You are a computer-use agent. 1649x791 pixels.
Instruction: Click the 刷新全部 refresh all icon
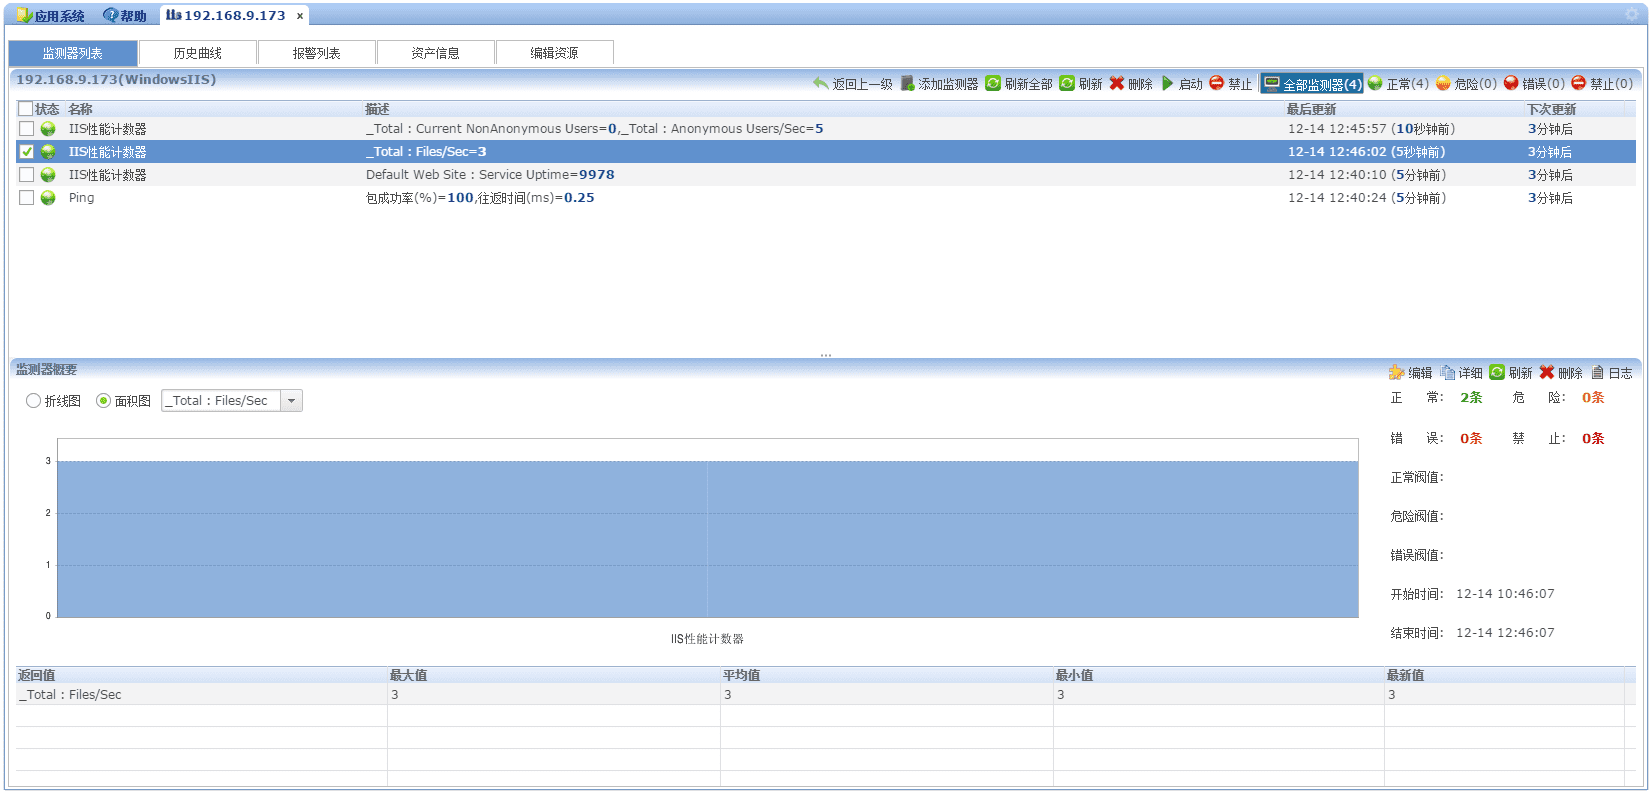tap(993, 83)
